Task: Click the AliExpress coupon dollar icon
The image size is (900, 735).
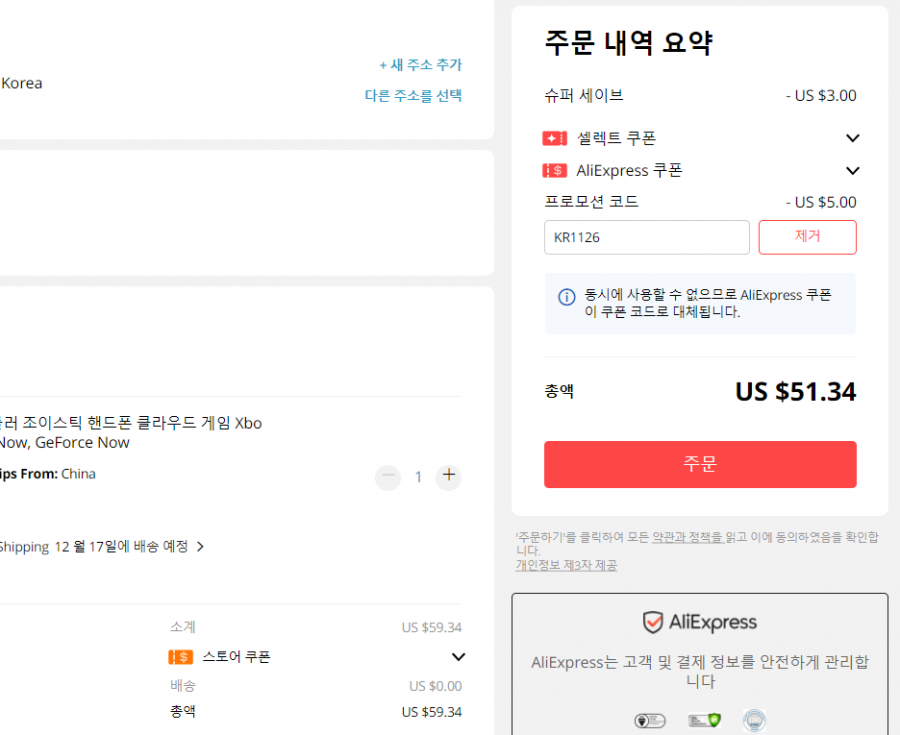Action: pos(554,170)
